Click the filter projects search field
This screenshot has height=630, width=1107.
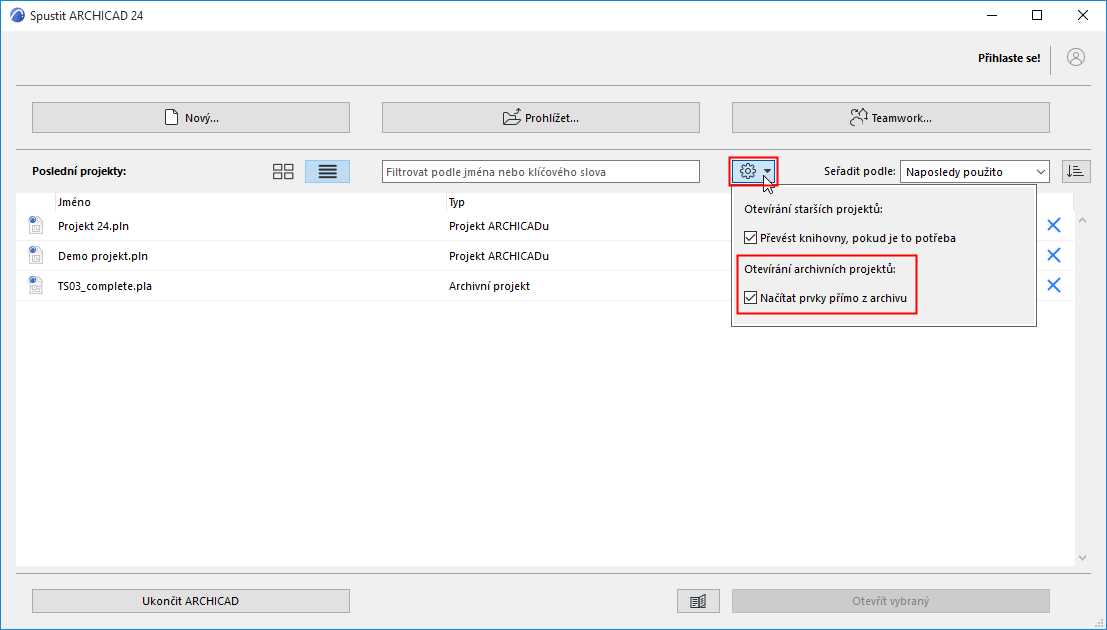point(540,171)
